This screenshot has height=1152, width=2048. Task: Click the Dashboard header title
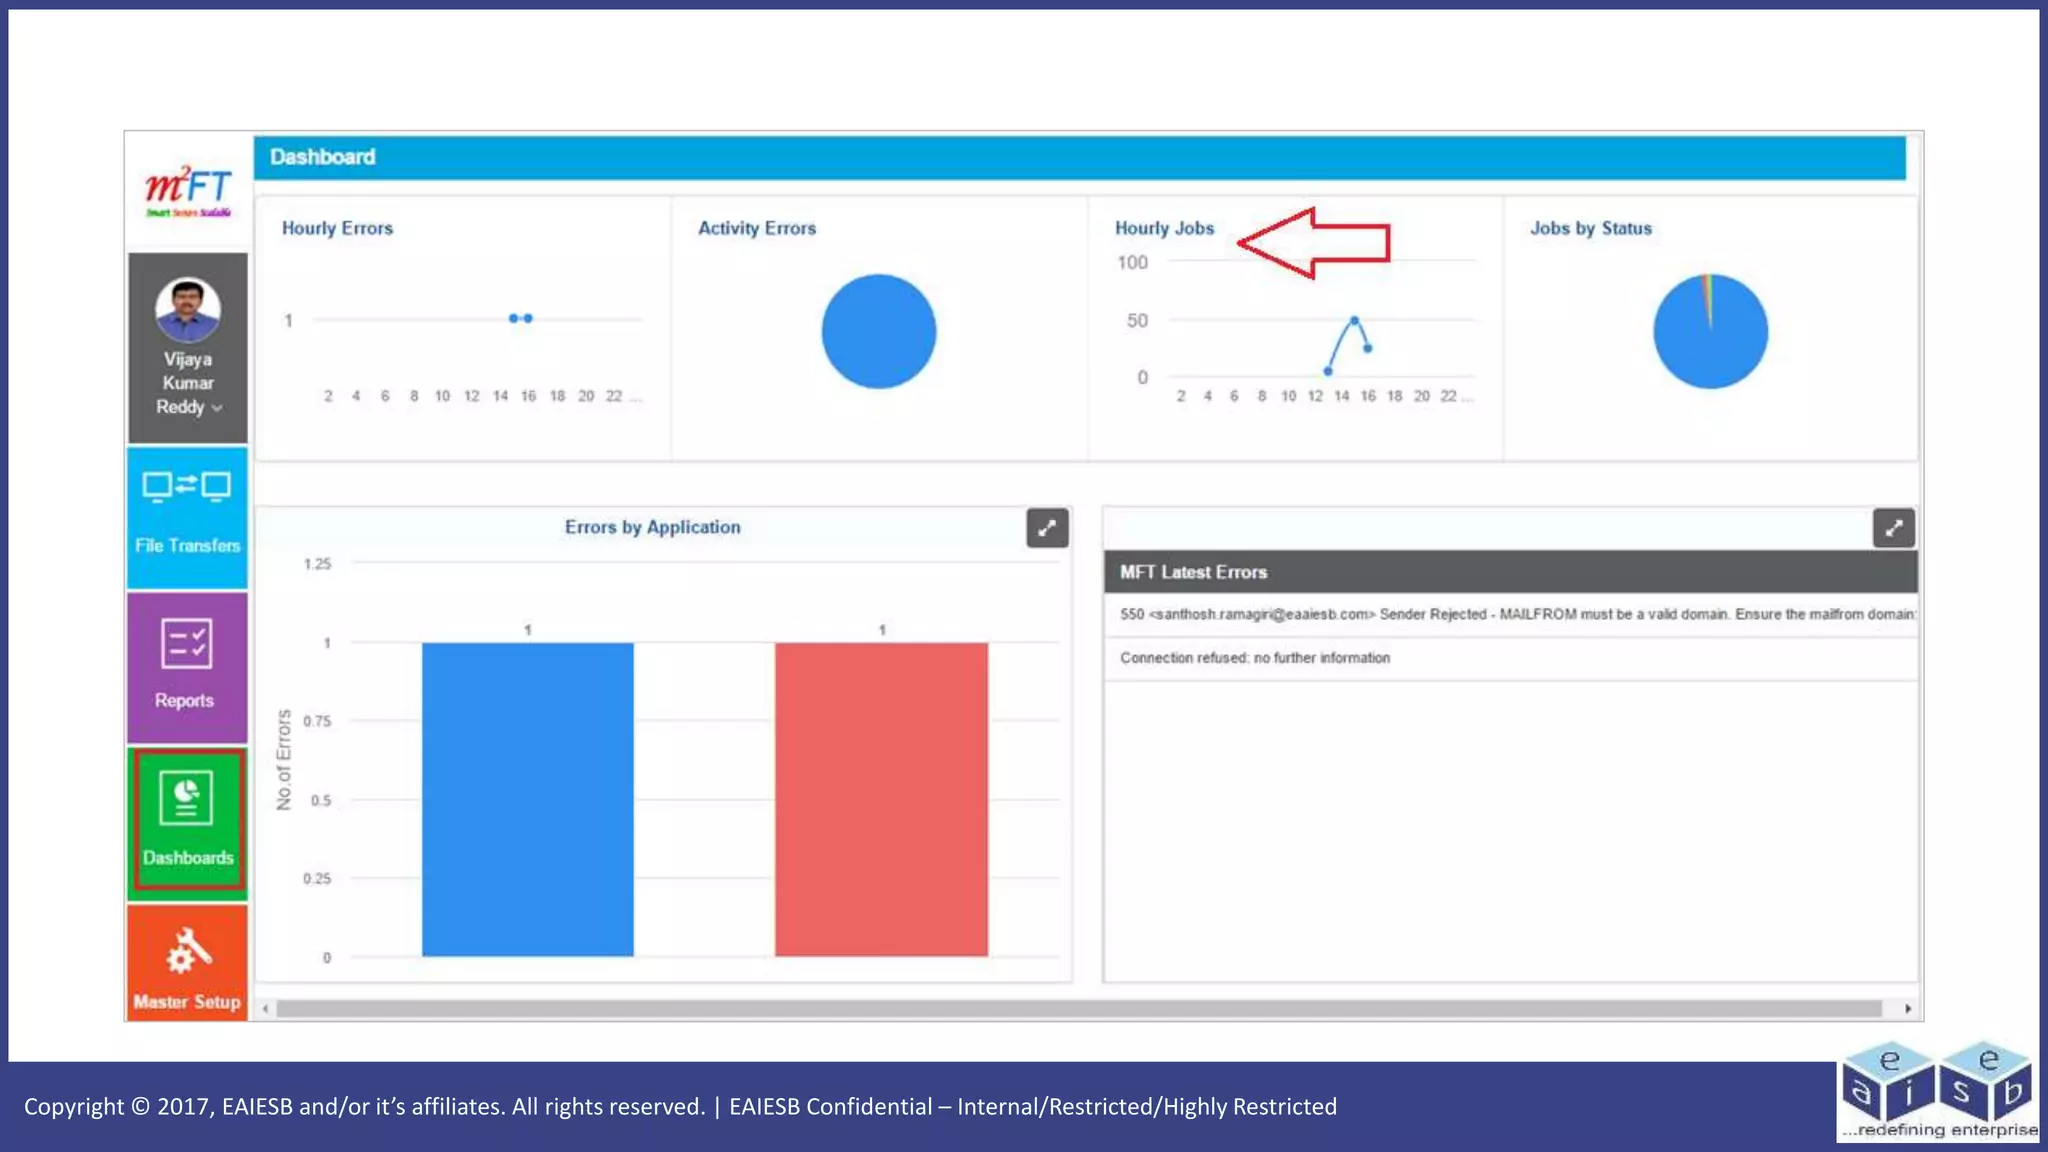pos(322,157)
